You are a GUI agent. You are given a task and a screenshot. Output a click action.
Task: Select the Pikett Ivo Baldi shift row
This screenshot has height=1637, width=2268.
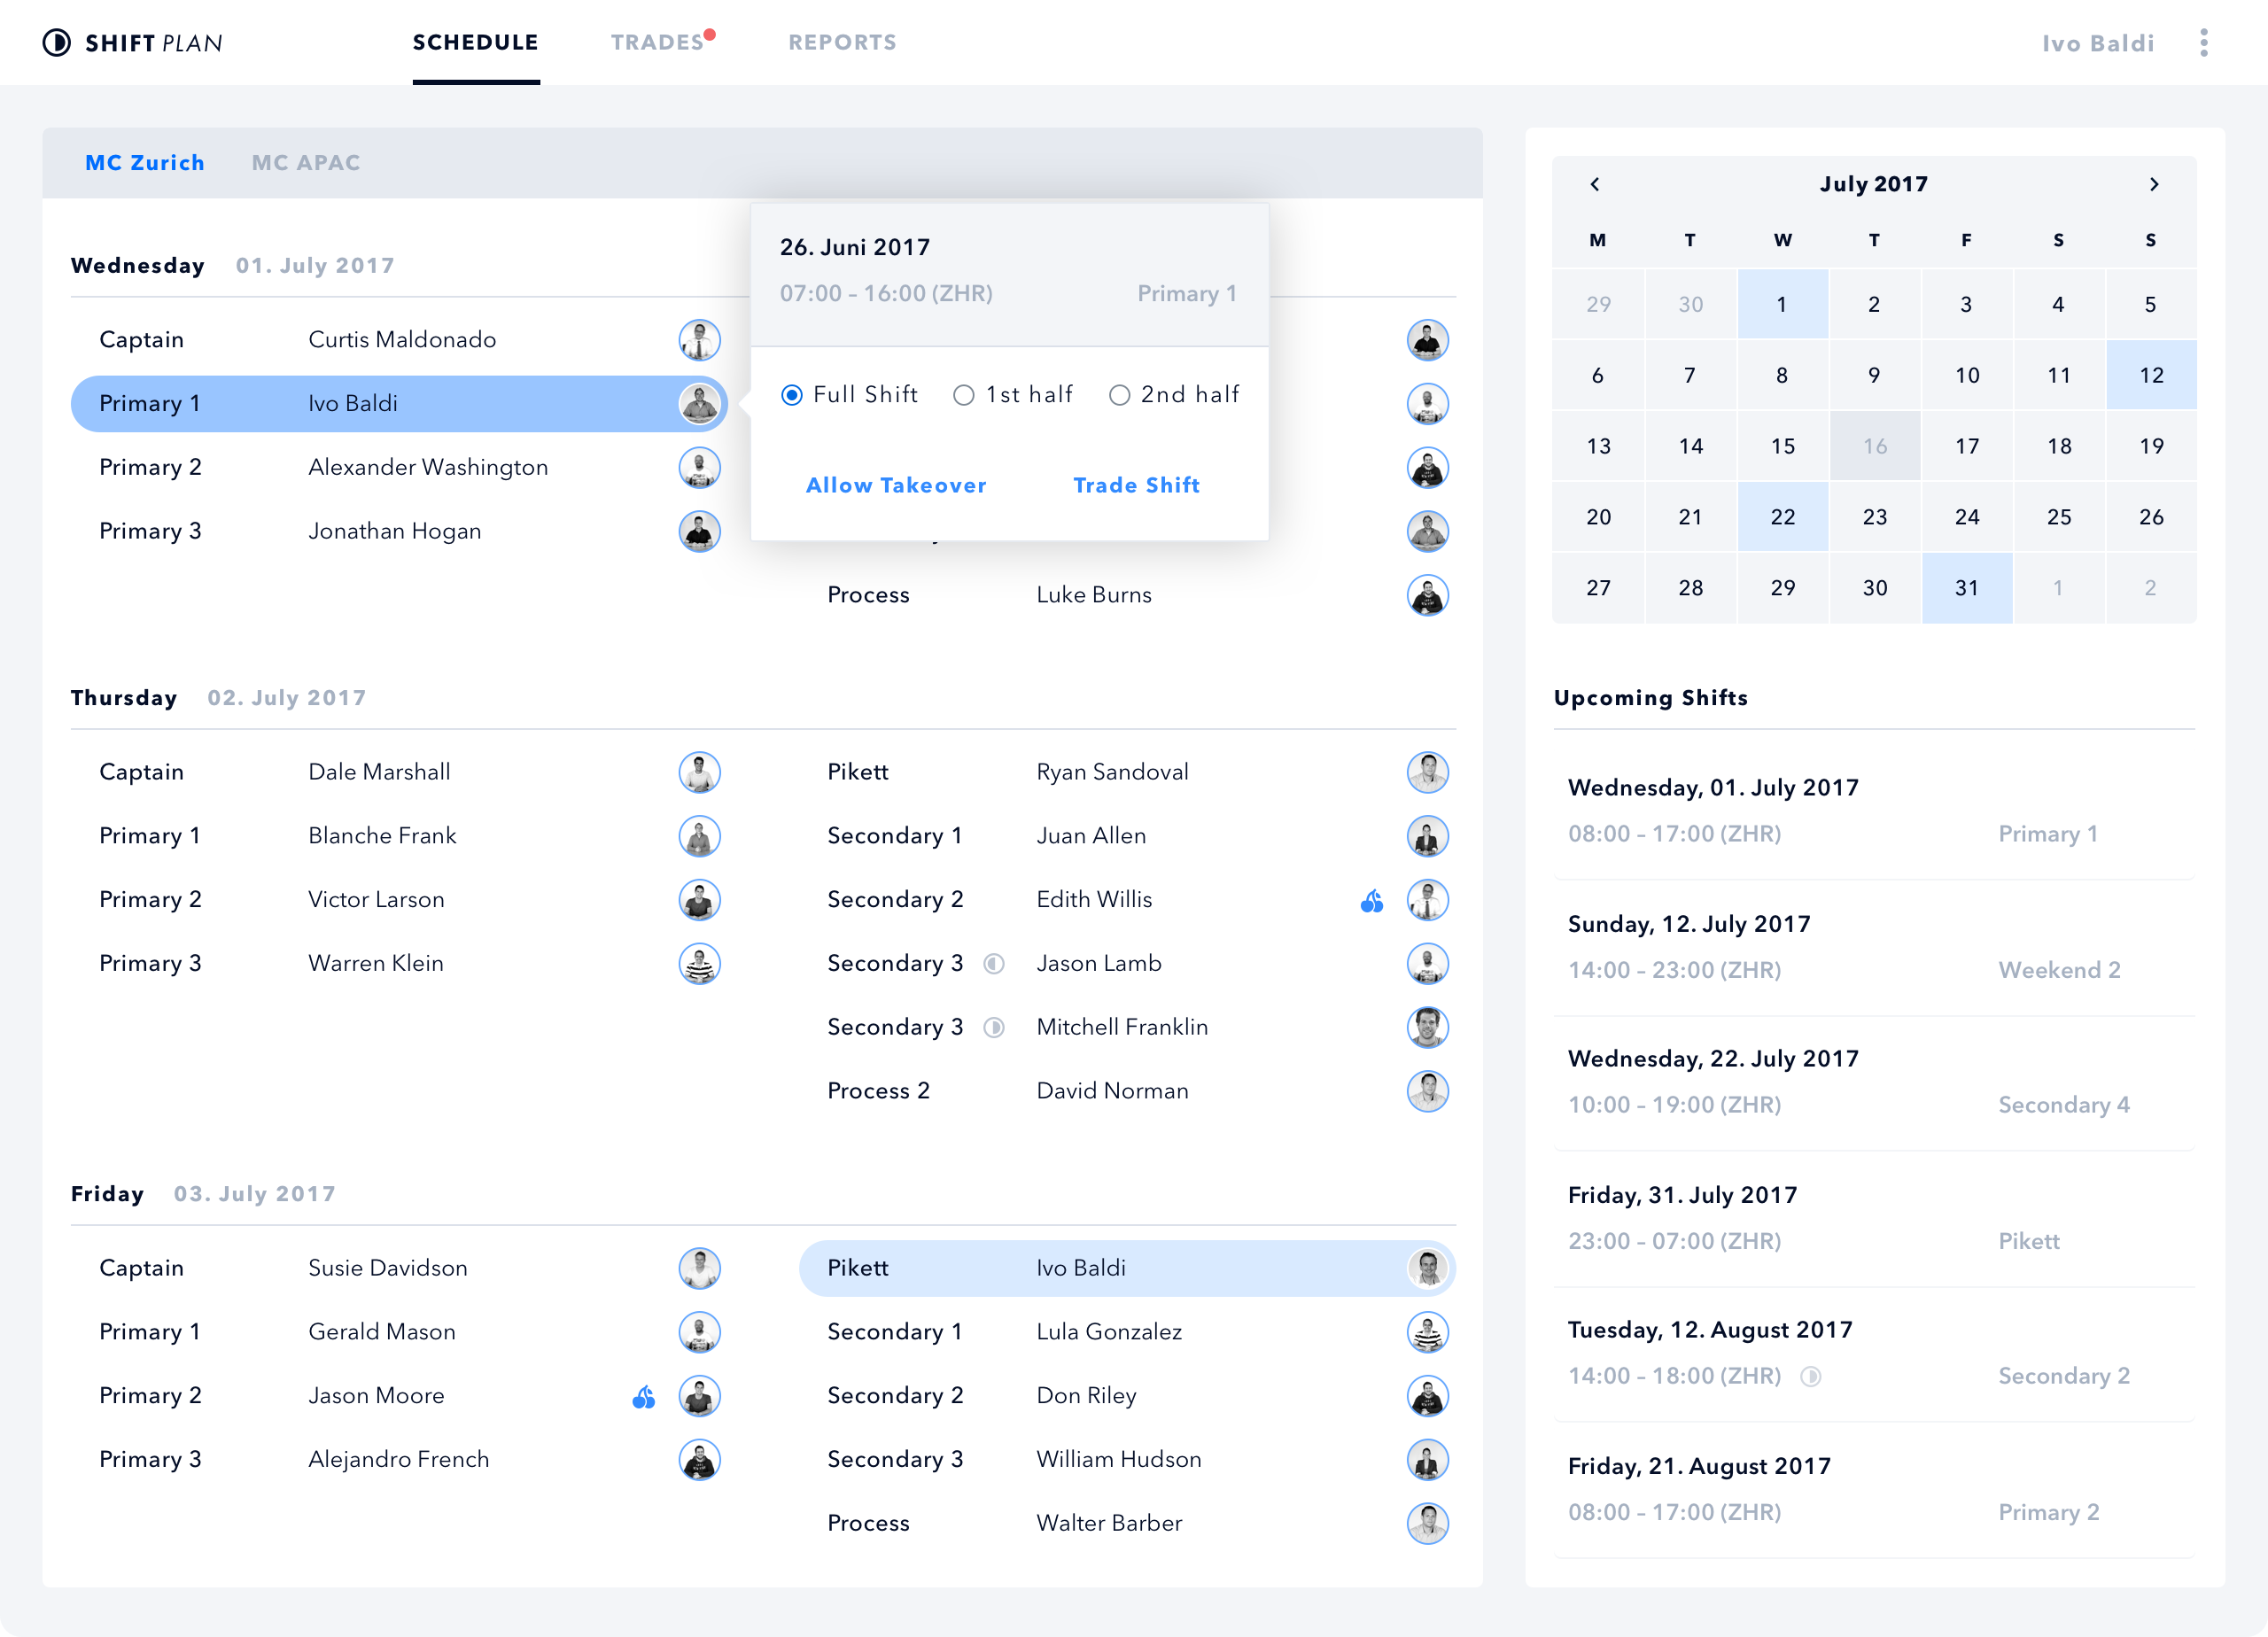click(x=1127, y=1268)
